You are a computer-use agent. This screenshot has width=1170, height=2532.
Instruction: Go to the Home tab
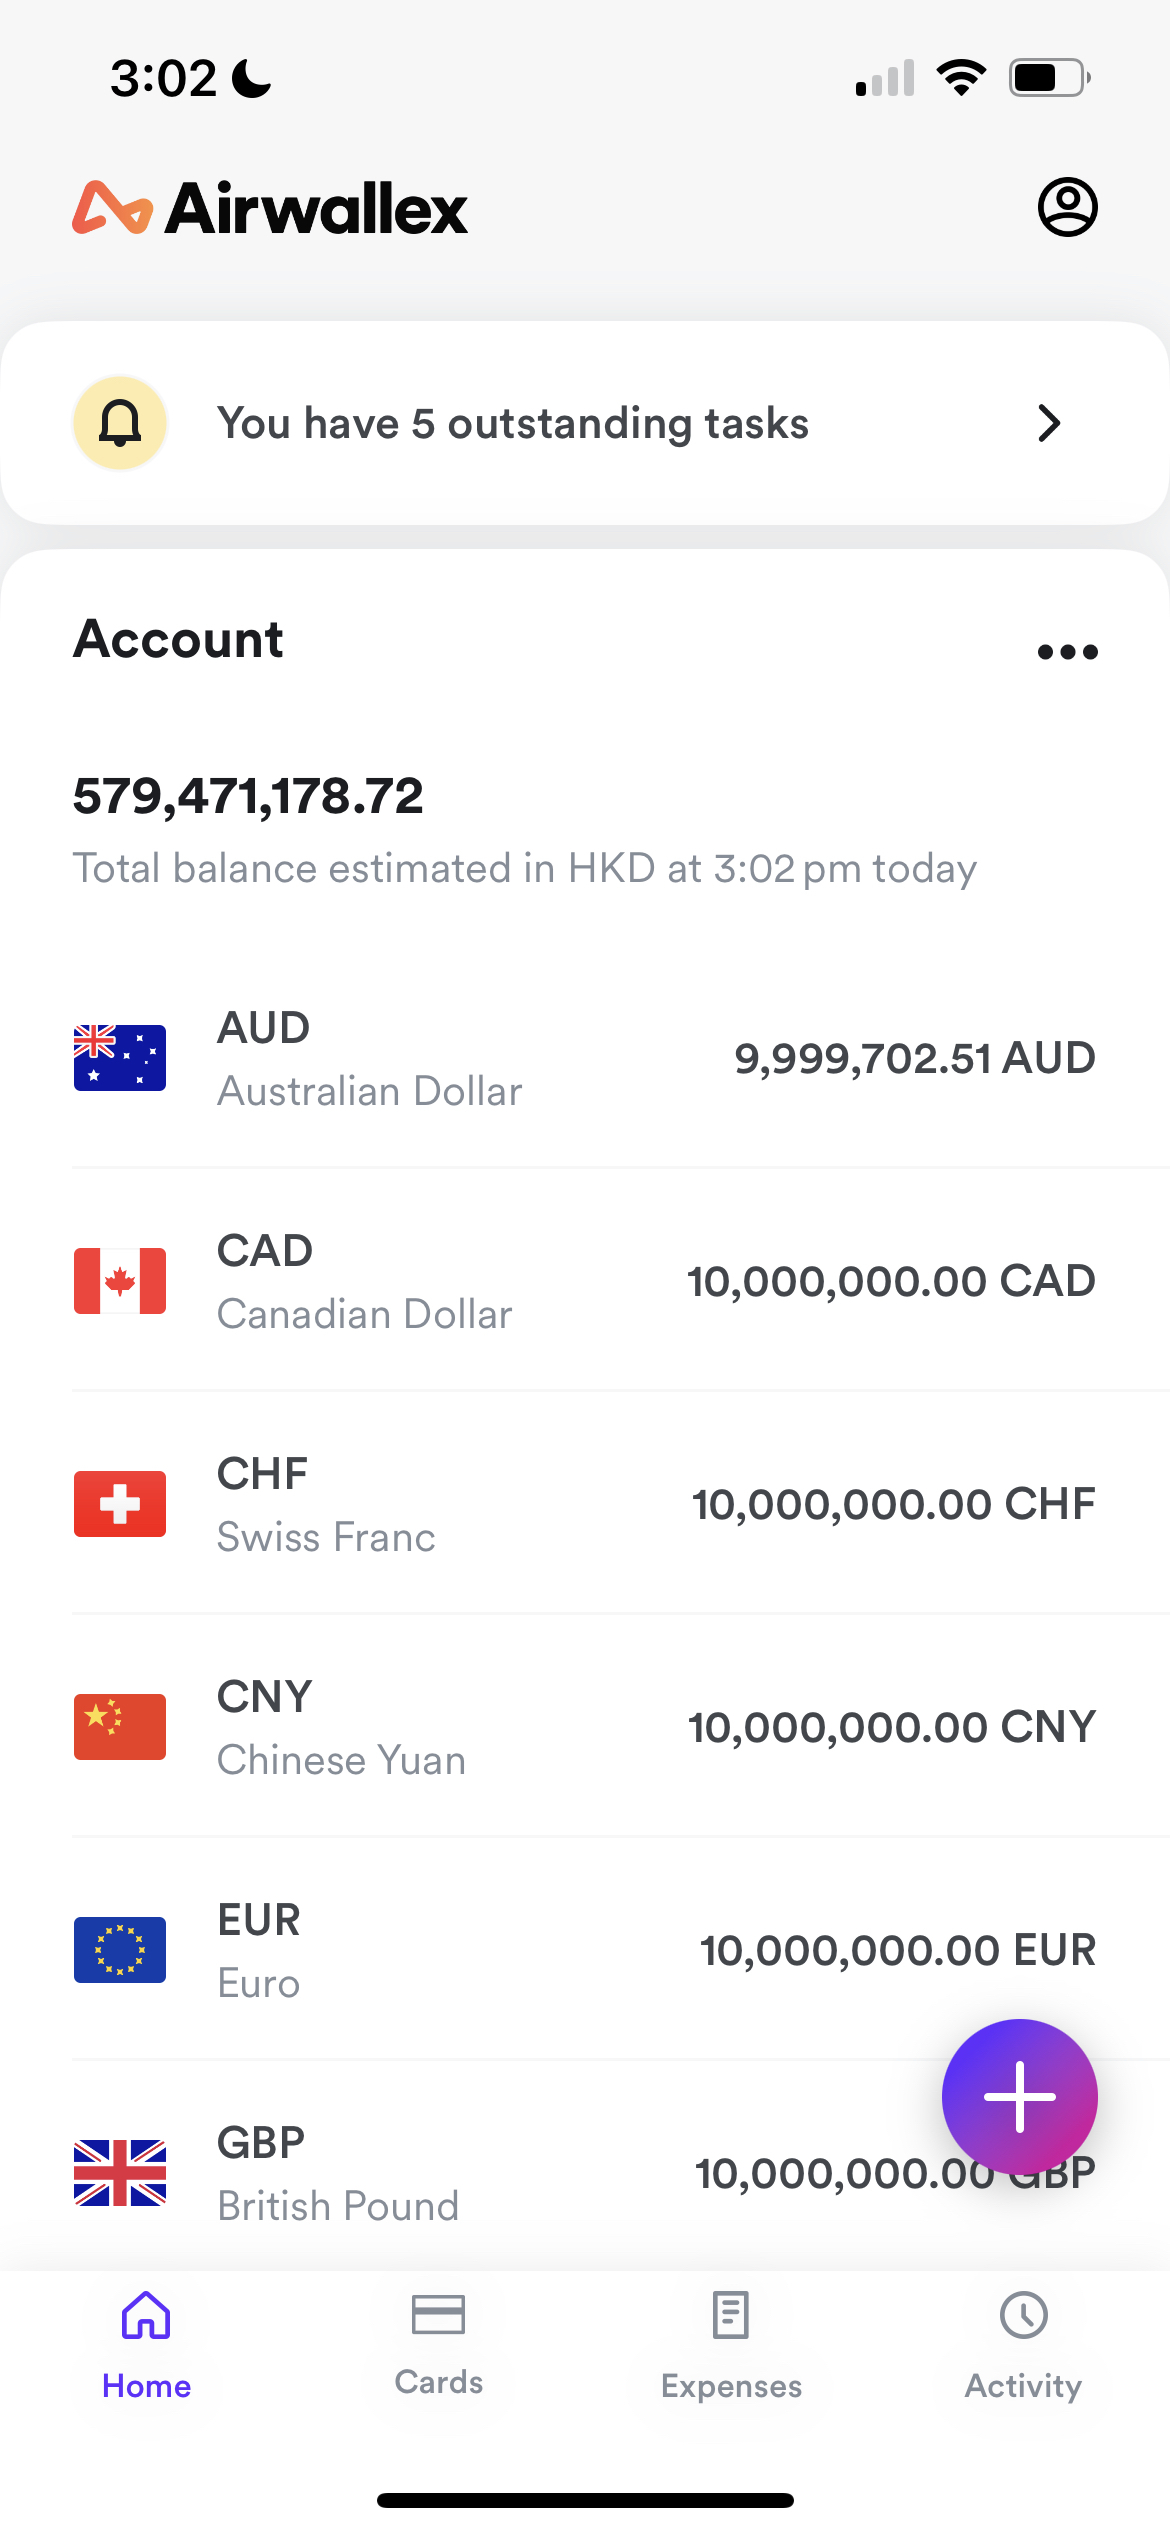(146, 2343)
